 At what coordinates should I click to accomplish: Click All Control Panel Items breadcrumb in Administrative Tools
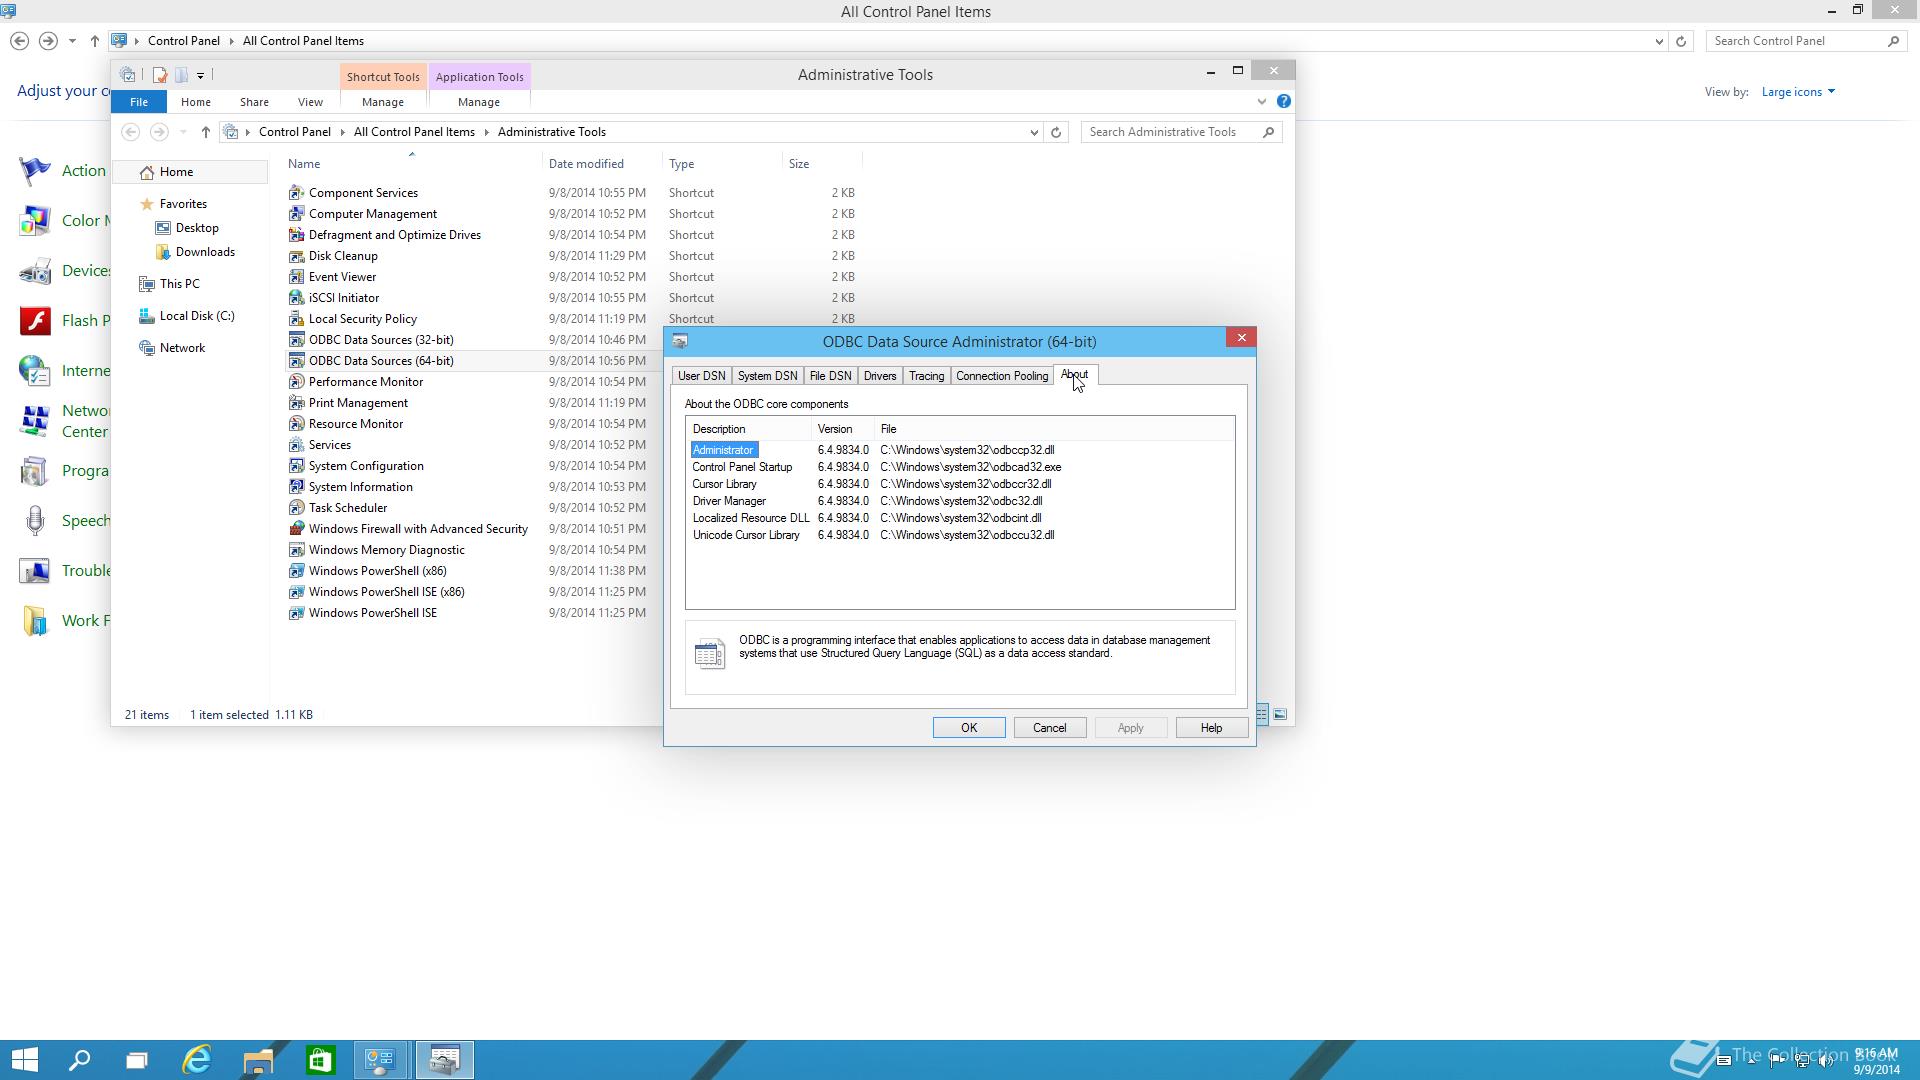click(x=414, y=132)
